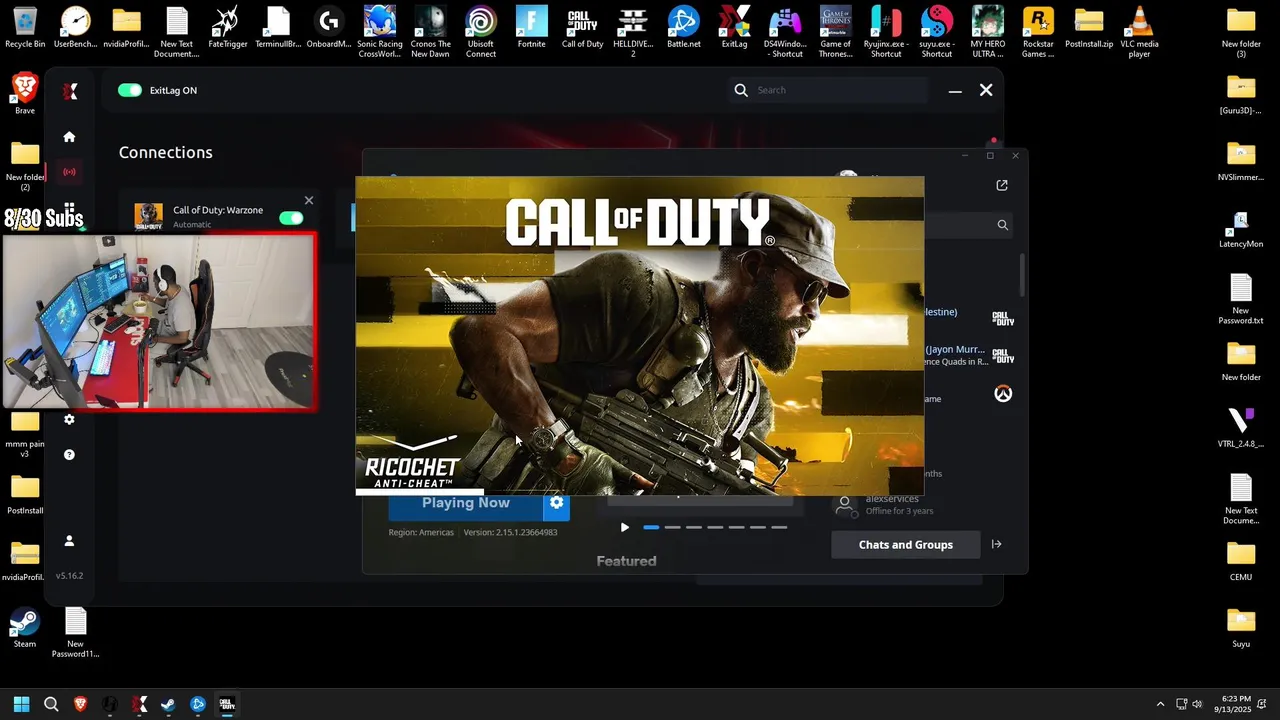Select the CEMU desktop folder
The image size is (1280, 720).
click(x=1241, y=562)
